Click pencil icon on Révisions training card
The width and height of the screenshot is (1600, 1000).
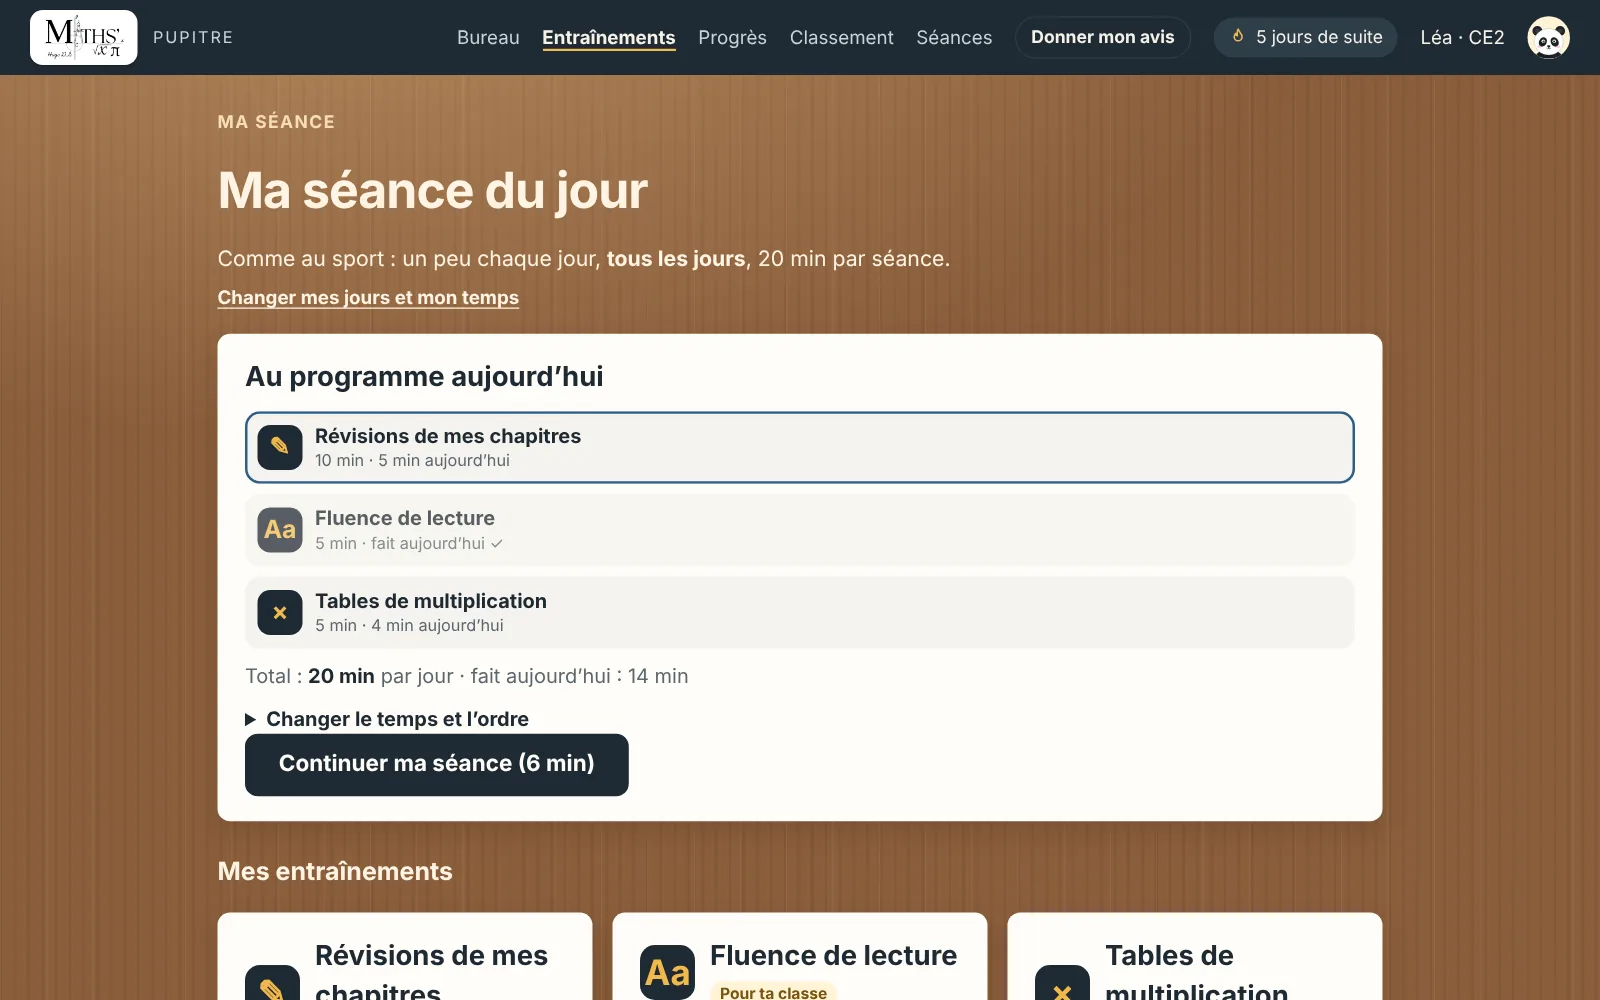pos(272,982)
